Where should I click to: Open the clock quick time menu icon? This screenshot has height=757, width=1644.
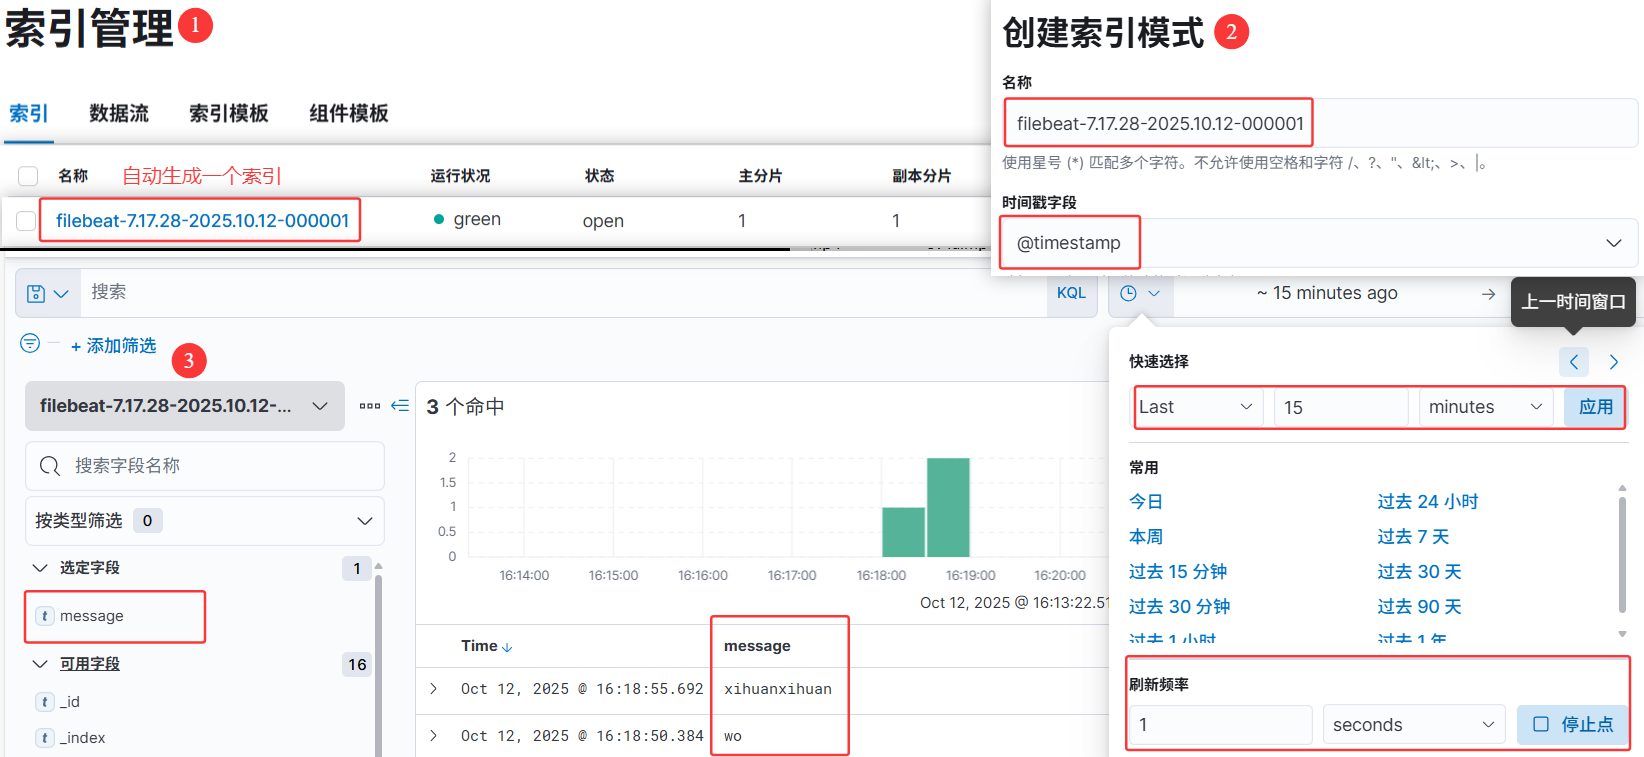click(x=1140, y=293)
